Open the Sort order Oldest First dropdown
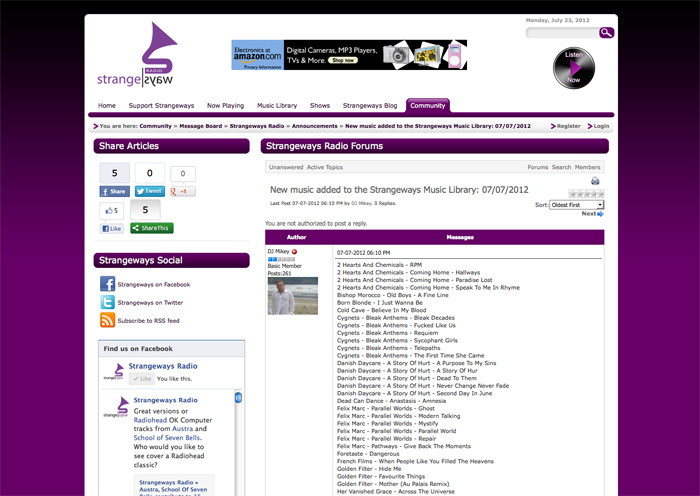 (x=578, y=203)
